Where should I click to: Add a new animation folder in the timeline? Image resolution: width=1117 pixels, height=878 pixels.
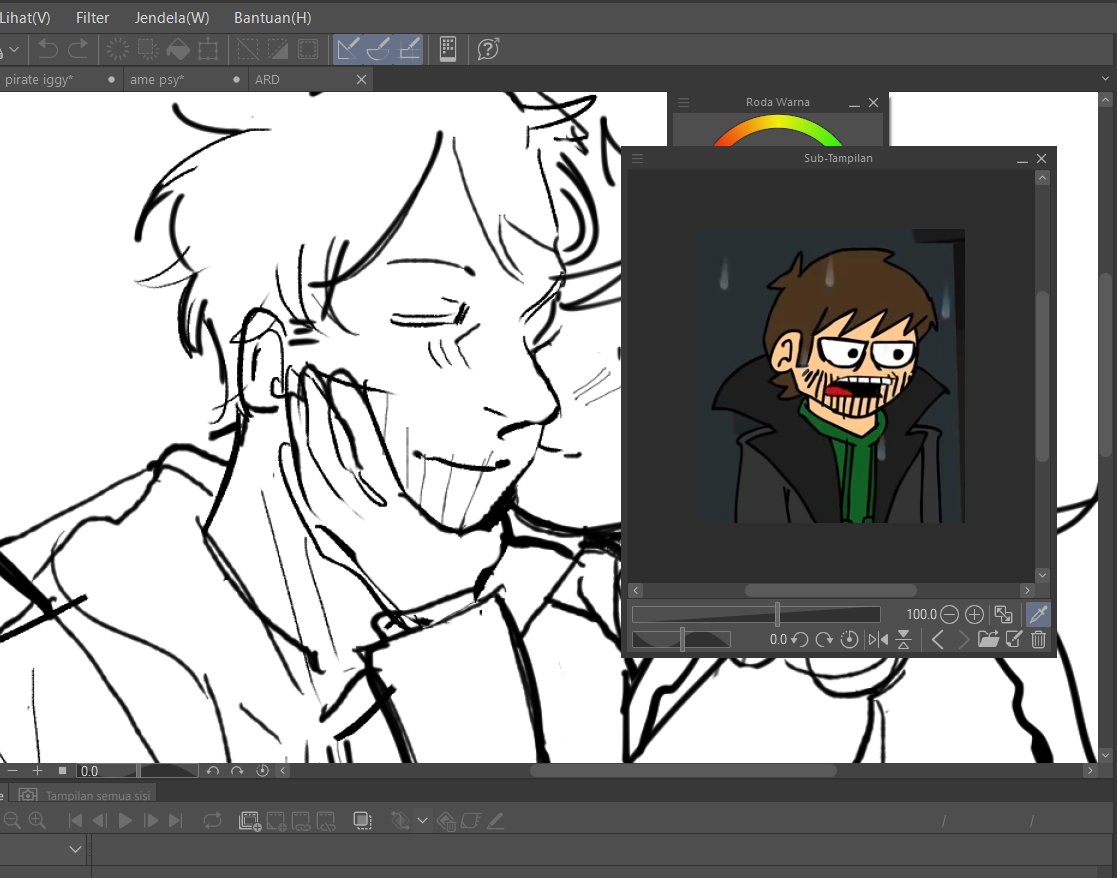coord(249,821)
